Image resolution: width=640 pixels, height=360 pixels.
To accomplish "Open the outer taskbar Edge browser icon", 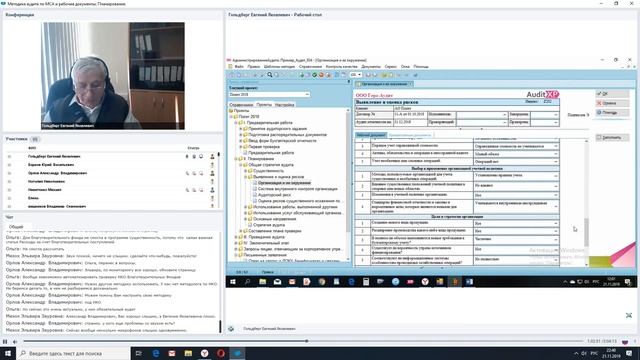I will point(156,353).
